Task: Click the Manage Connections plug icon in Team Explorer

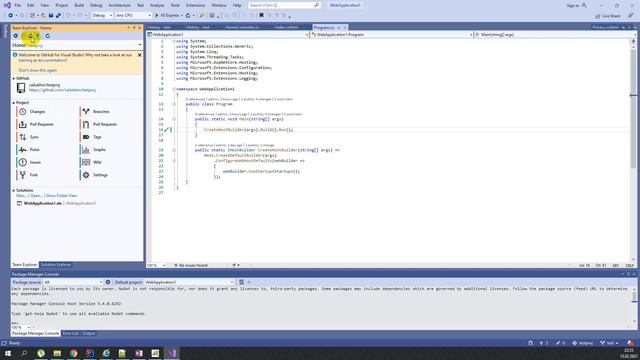Action: (38, 36)
